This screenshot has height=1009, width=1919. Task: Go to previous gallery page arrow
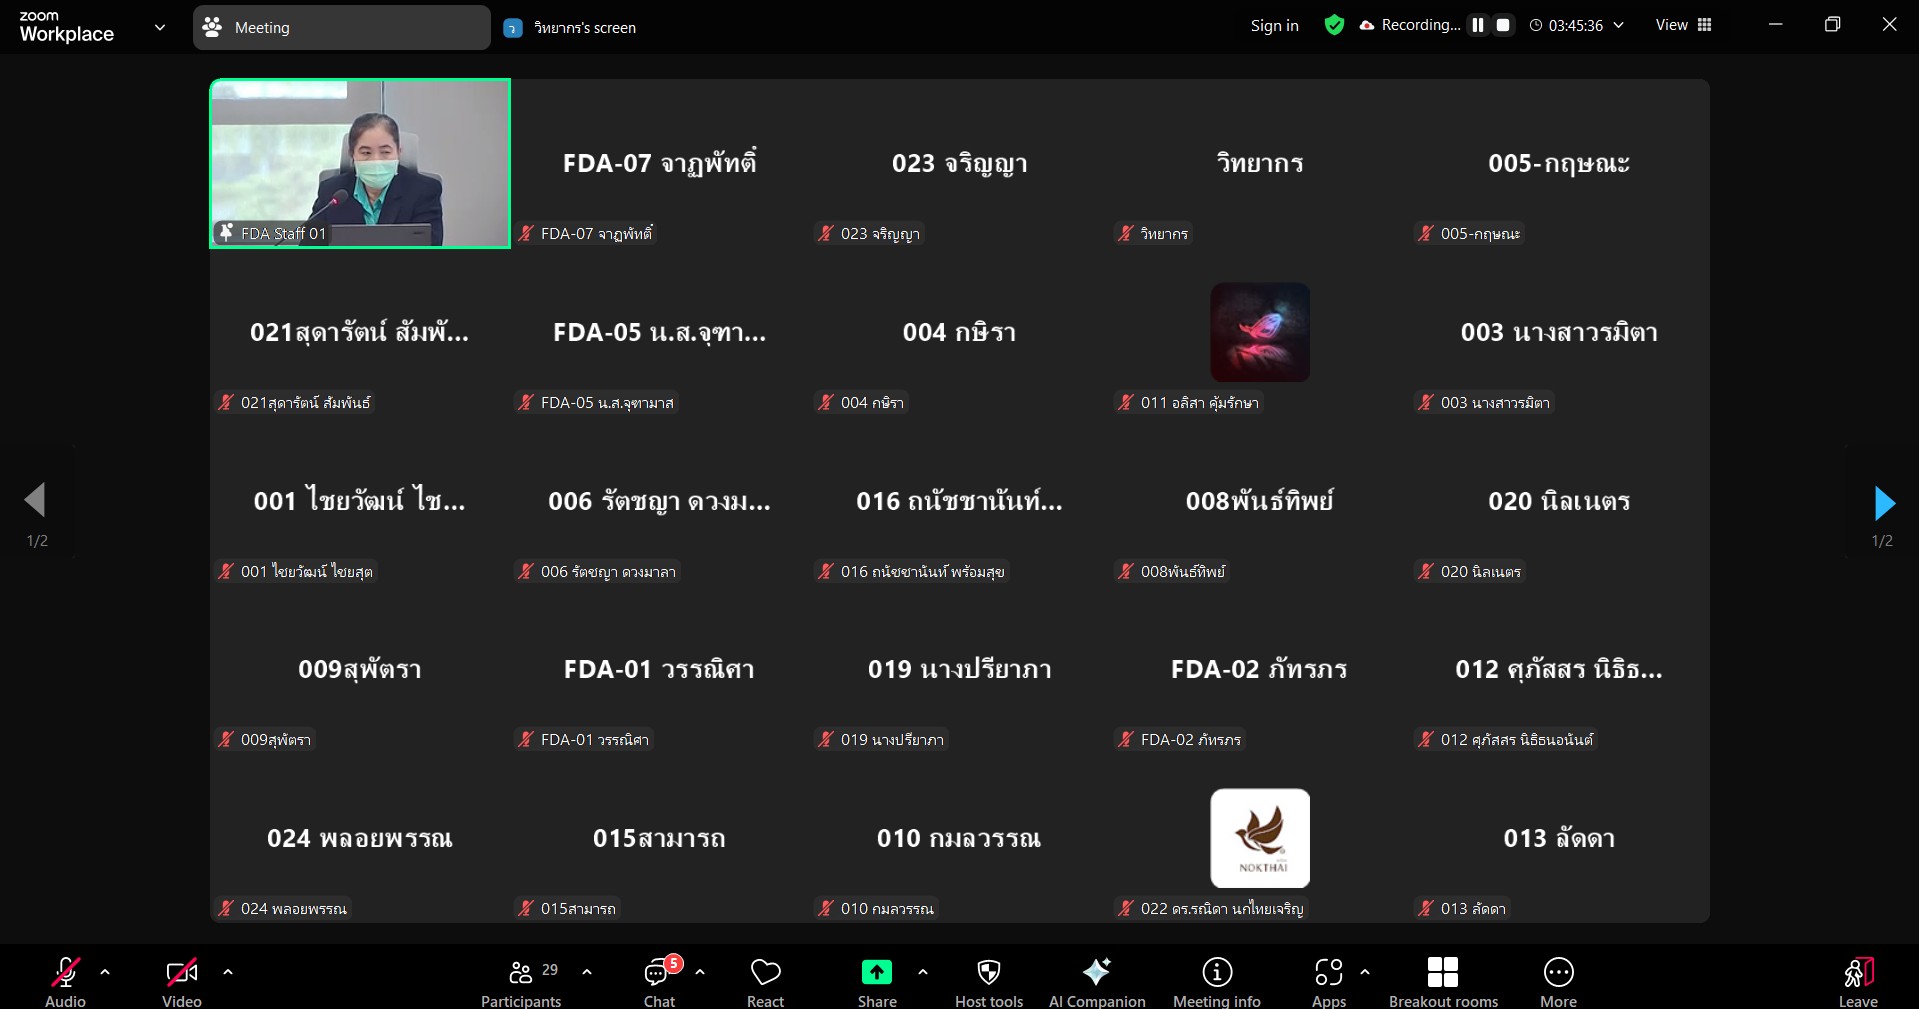pos(35,500)
